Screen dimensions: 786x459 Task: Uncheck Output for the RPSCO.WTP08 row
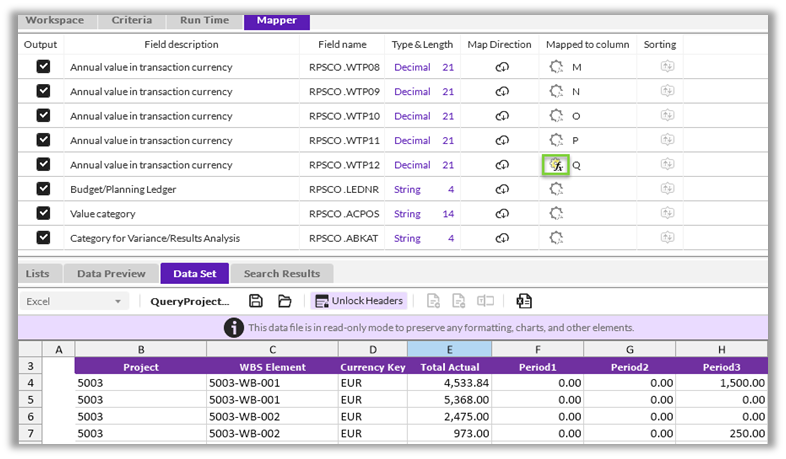(x=43, y=67)
